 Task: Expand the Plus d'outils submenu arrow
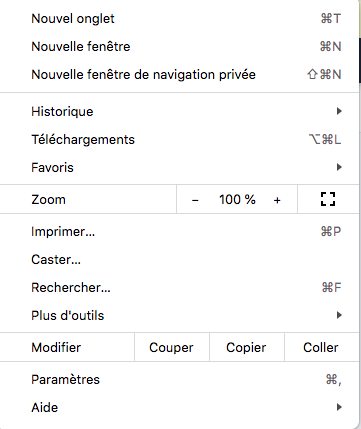[x=339, y=315]
